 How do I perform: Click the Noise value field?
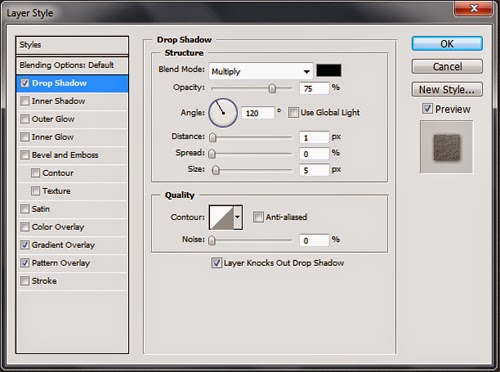pyautogui.click(x=314, y=240)
